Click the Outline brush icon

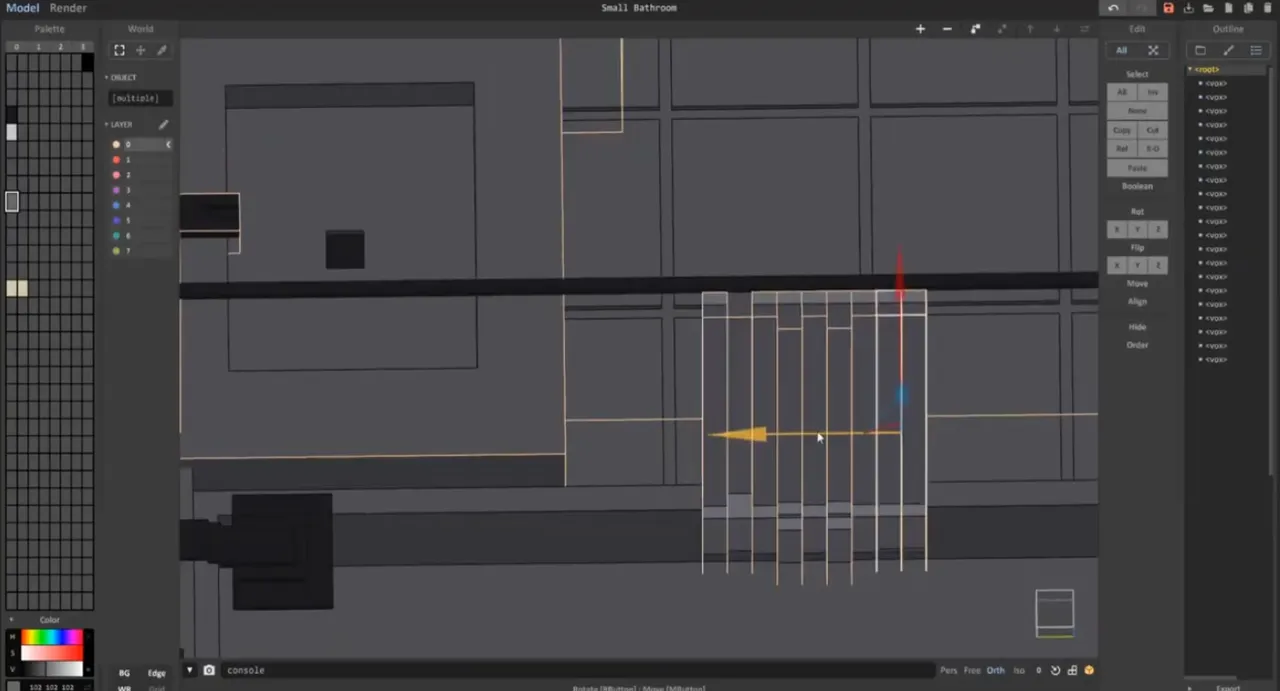(1229, 50)
